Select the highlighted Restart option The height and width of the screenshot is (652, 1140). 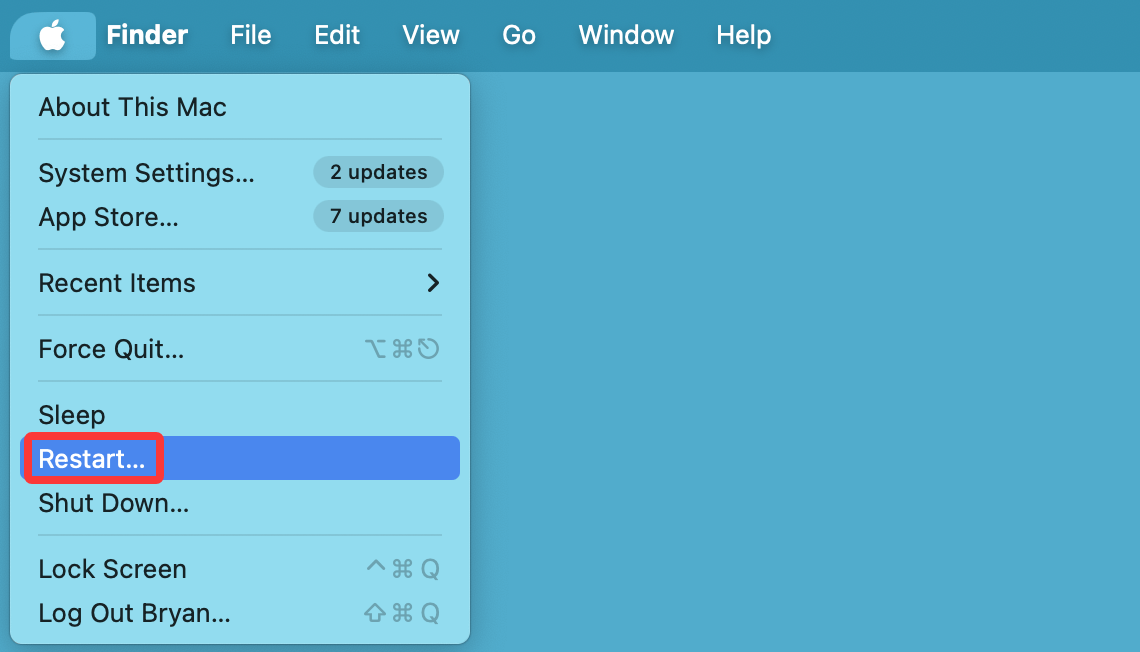coord(92,458)
